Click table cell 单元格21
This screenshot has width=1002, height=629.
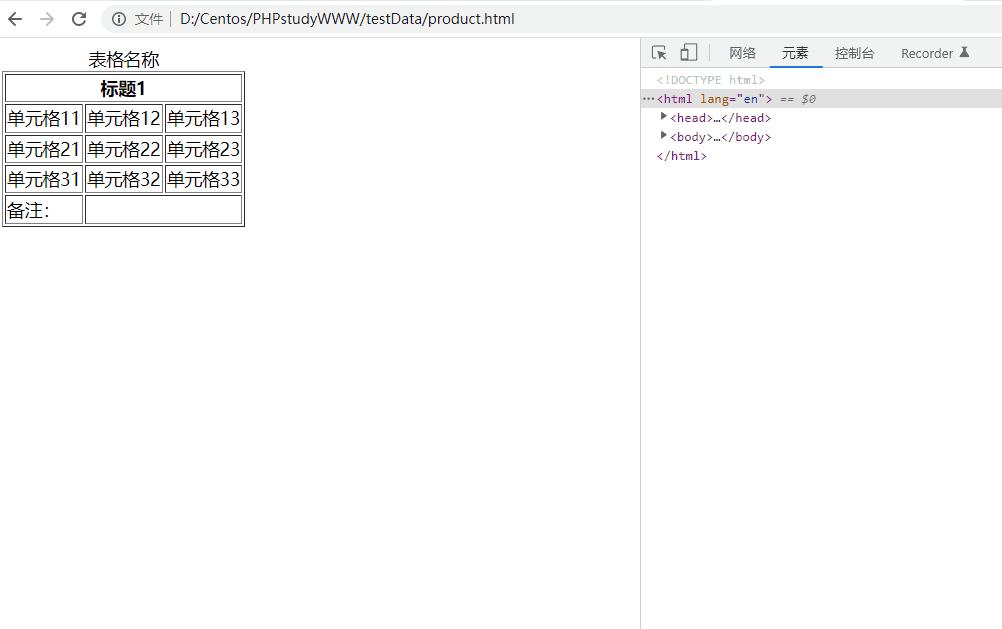pos(44,149)
